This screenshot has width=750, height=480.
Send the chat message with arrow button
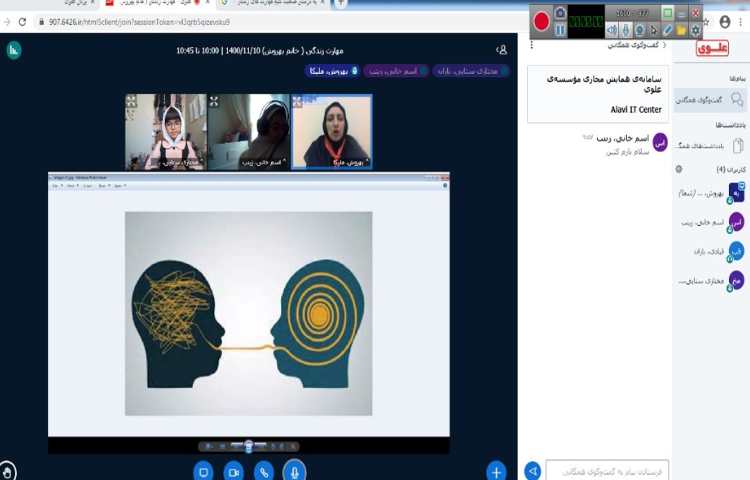pyautogui.click(x=532, y=471)
